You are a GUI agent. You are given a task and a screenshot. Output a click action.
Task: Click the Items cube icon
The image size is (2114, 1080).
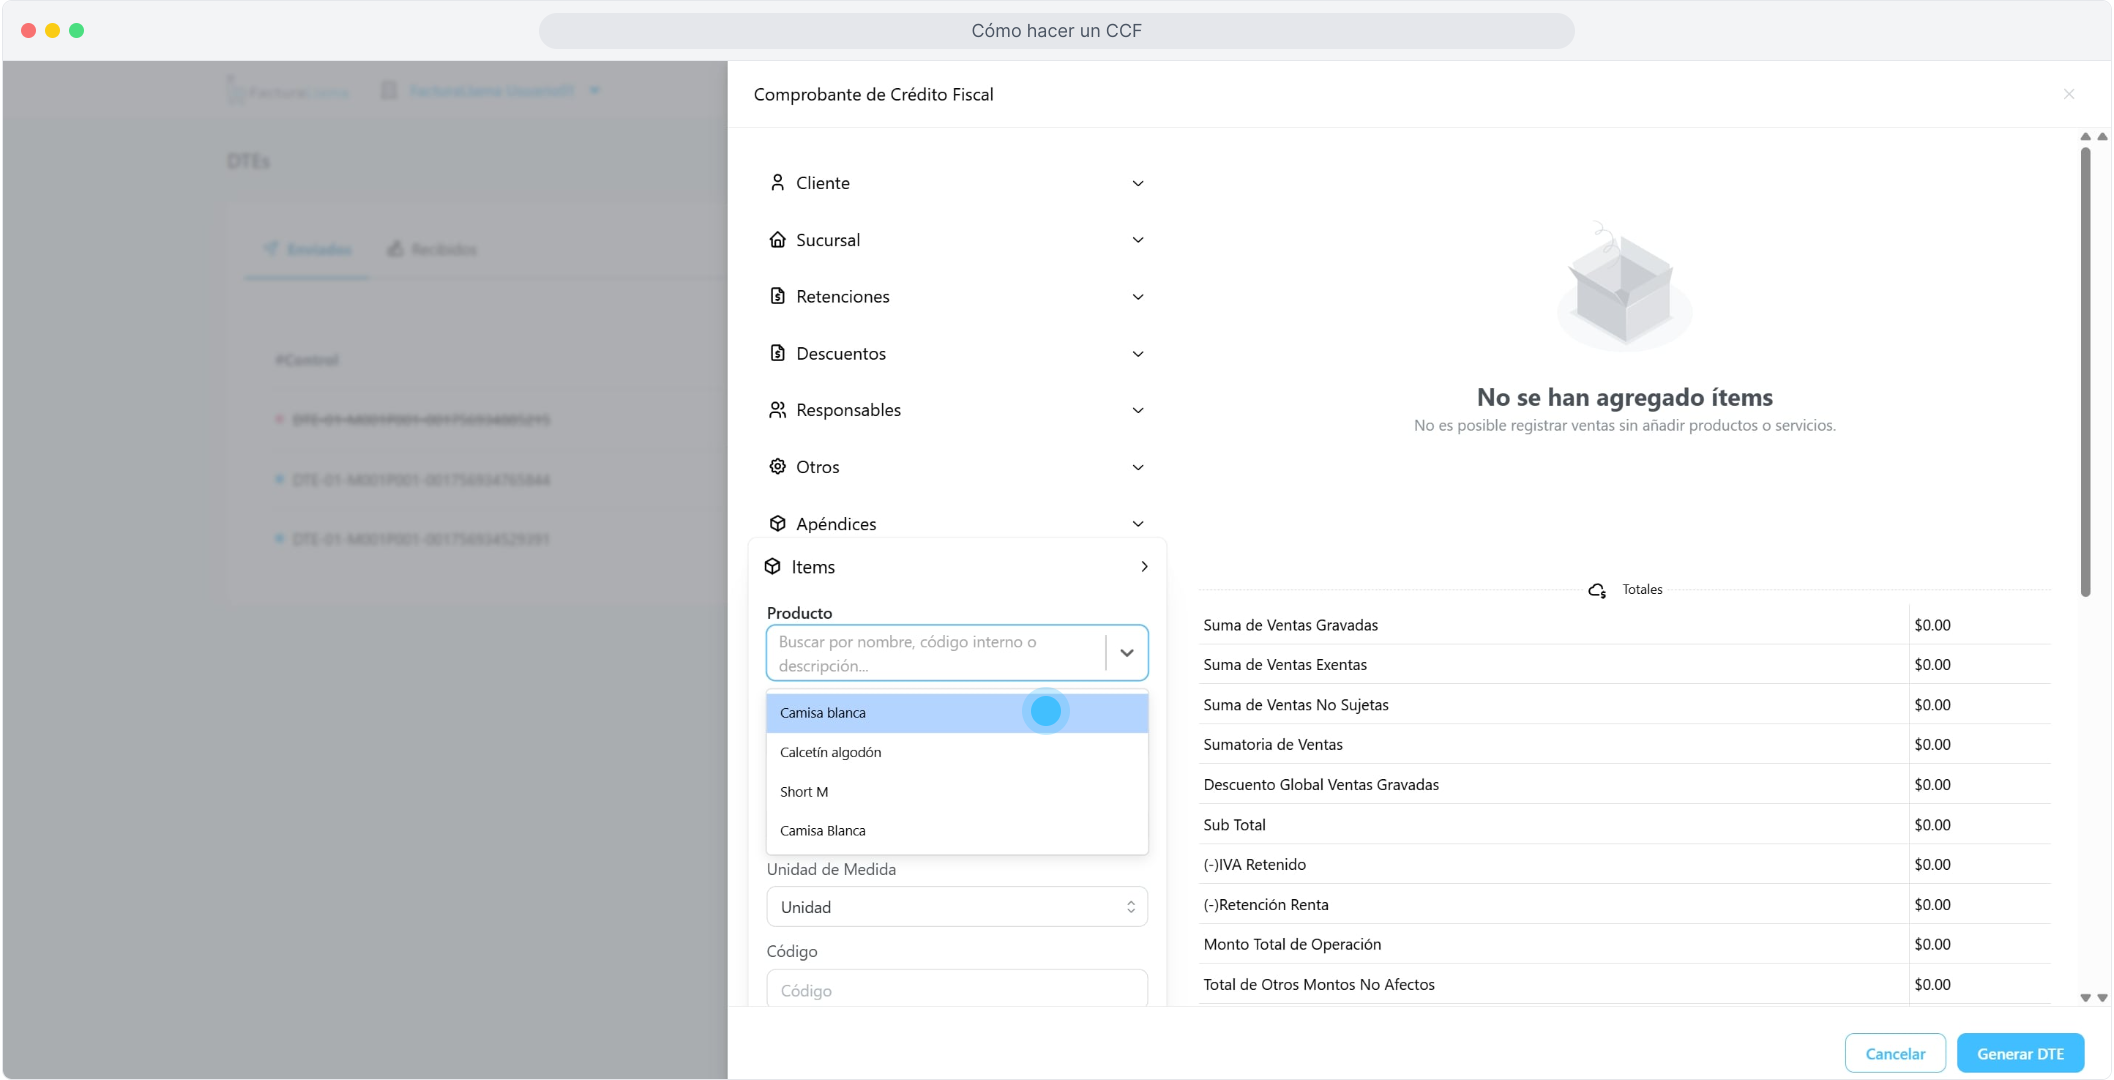pyautogui.click(x=772, y=567)
